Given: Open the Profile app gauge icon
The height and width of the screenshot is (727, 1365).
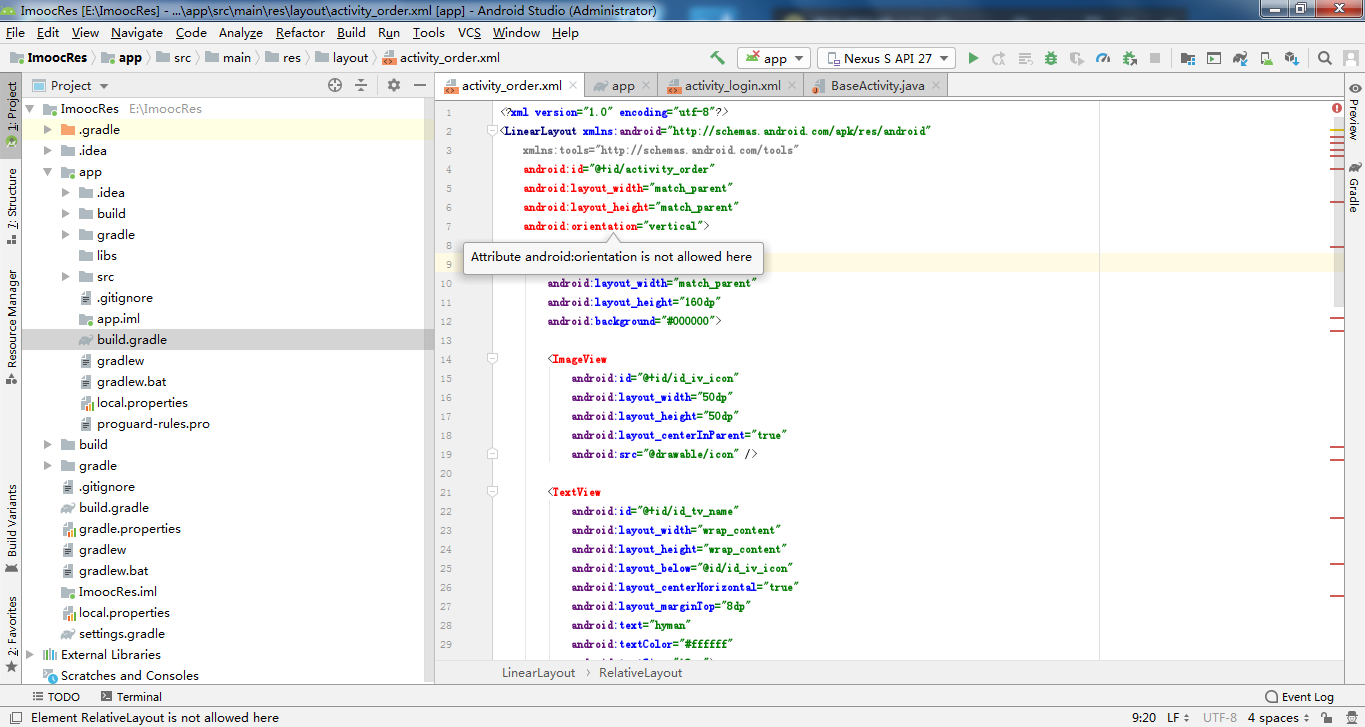Looking at the screenshot, I should [1103, 58].
